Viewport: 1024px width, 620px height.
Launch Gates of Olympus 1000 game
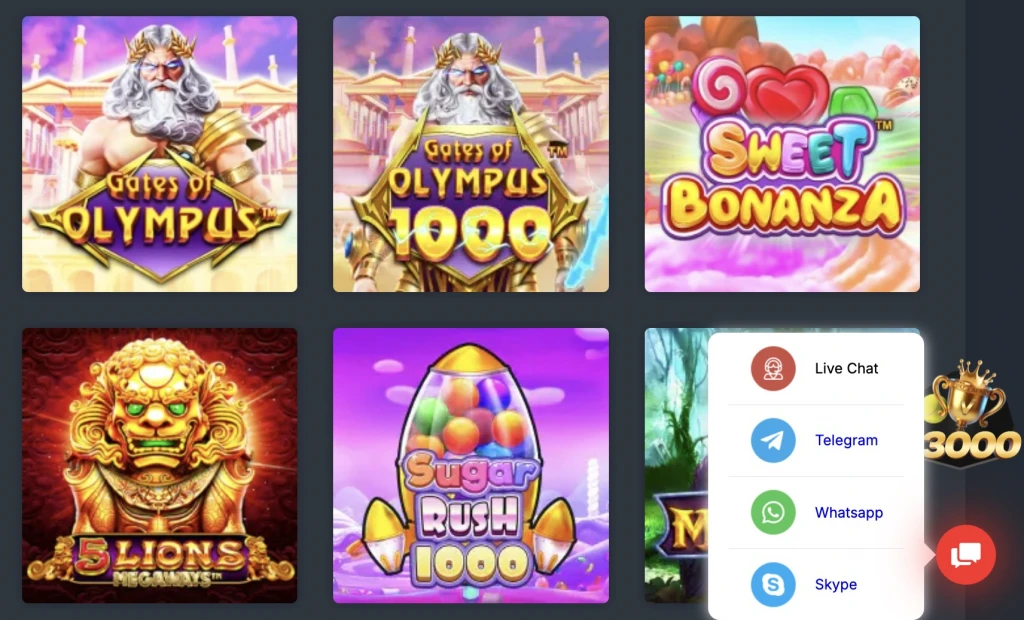[471, 154]
